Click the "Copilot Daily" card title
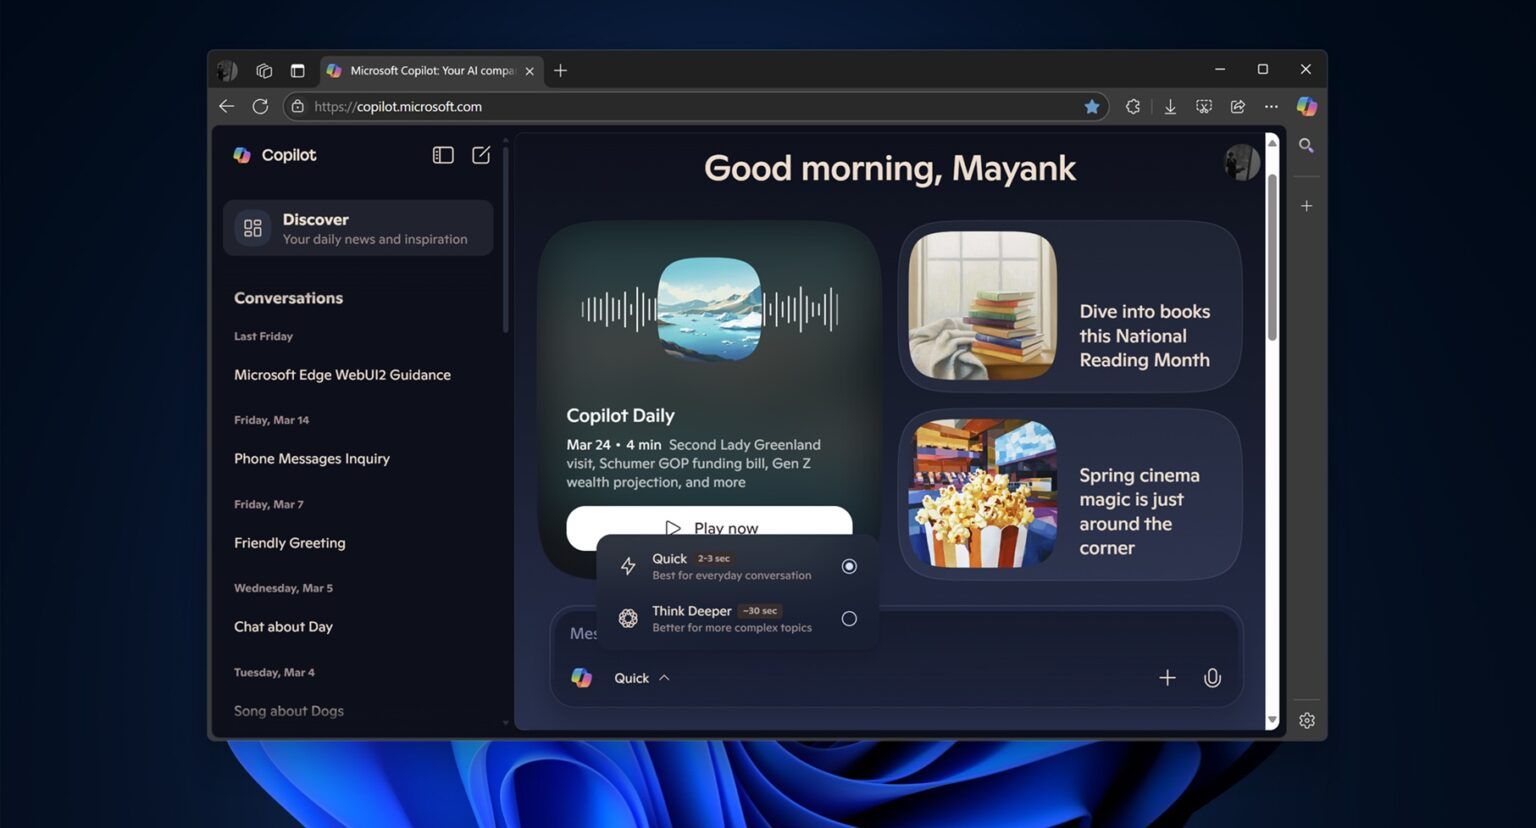Screen dimensions: 1536x828 coord(620,415)
